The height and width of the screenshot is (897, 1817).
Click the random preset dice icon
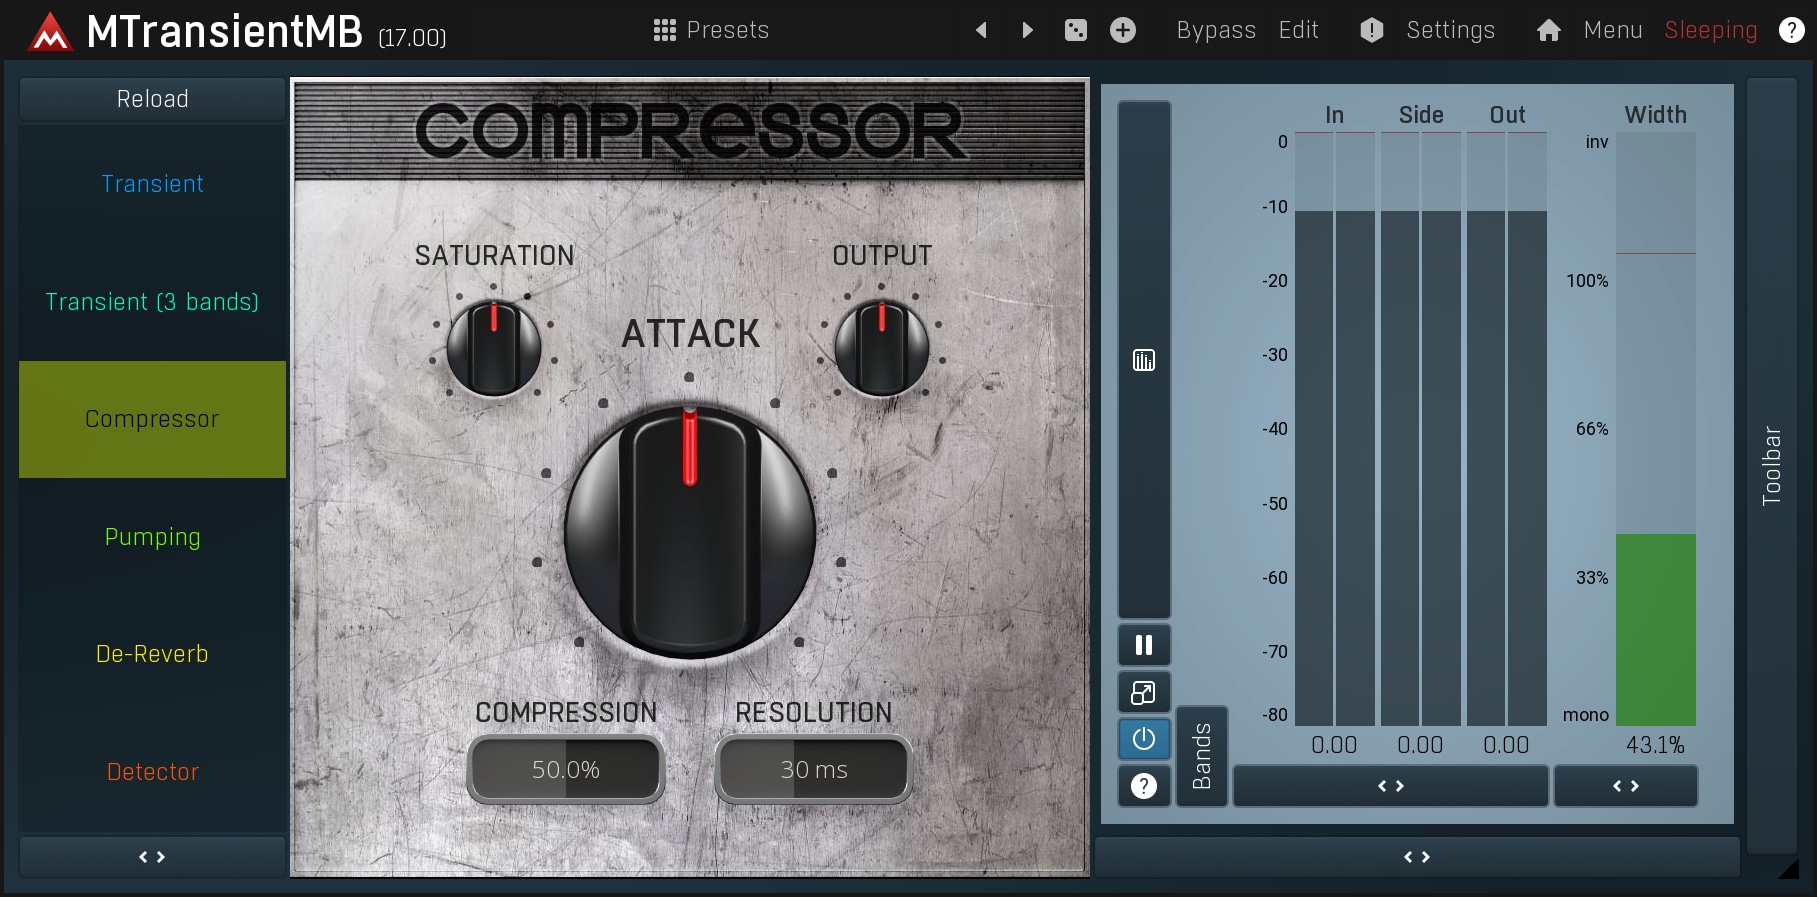click(1075, 30)
